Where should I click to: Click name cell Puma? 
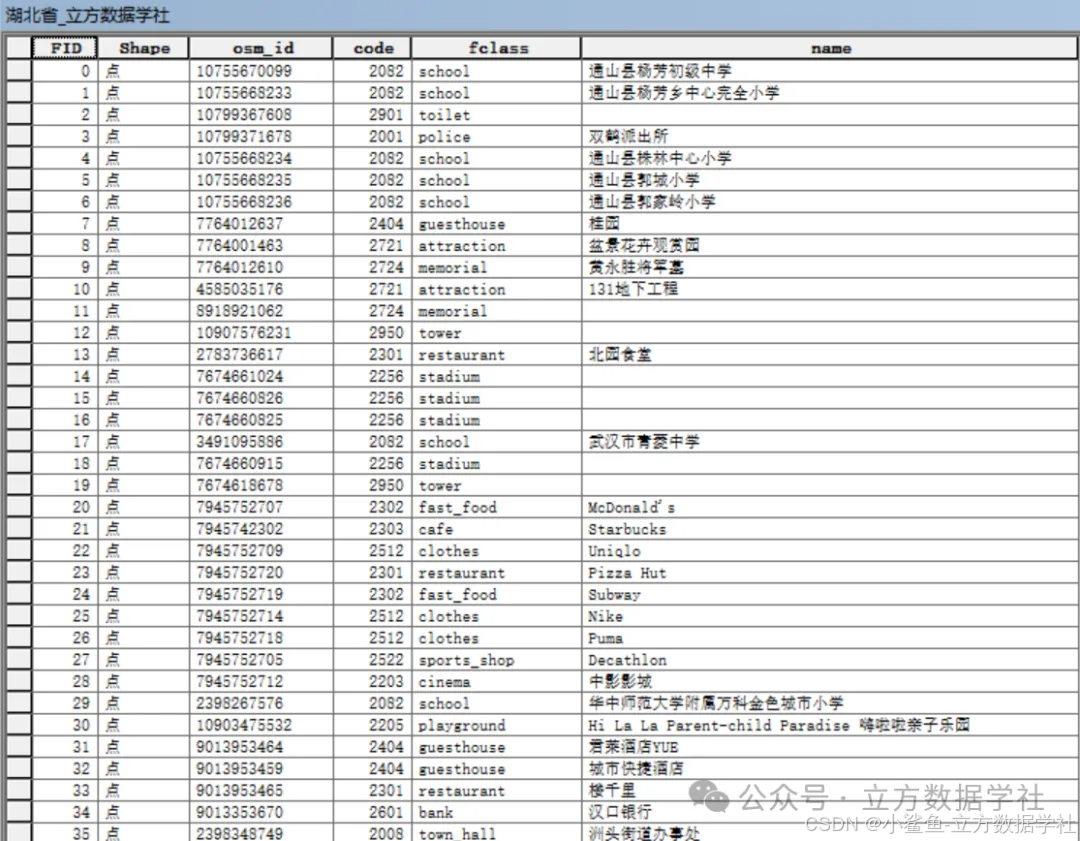(829, 638)
